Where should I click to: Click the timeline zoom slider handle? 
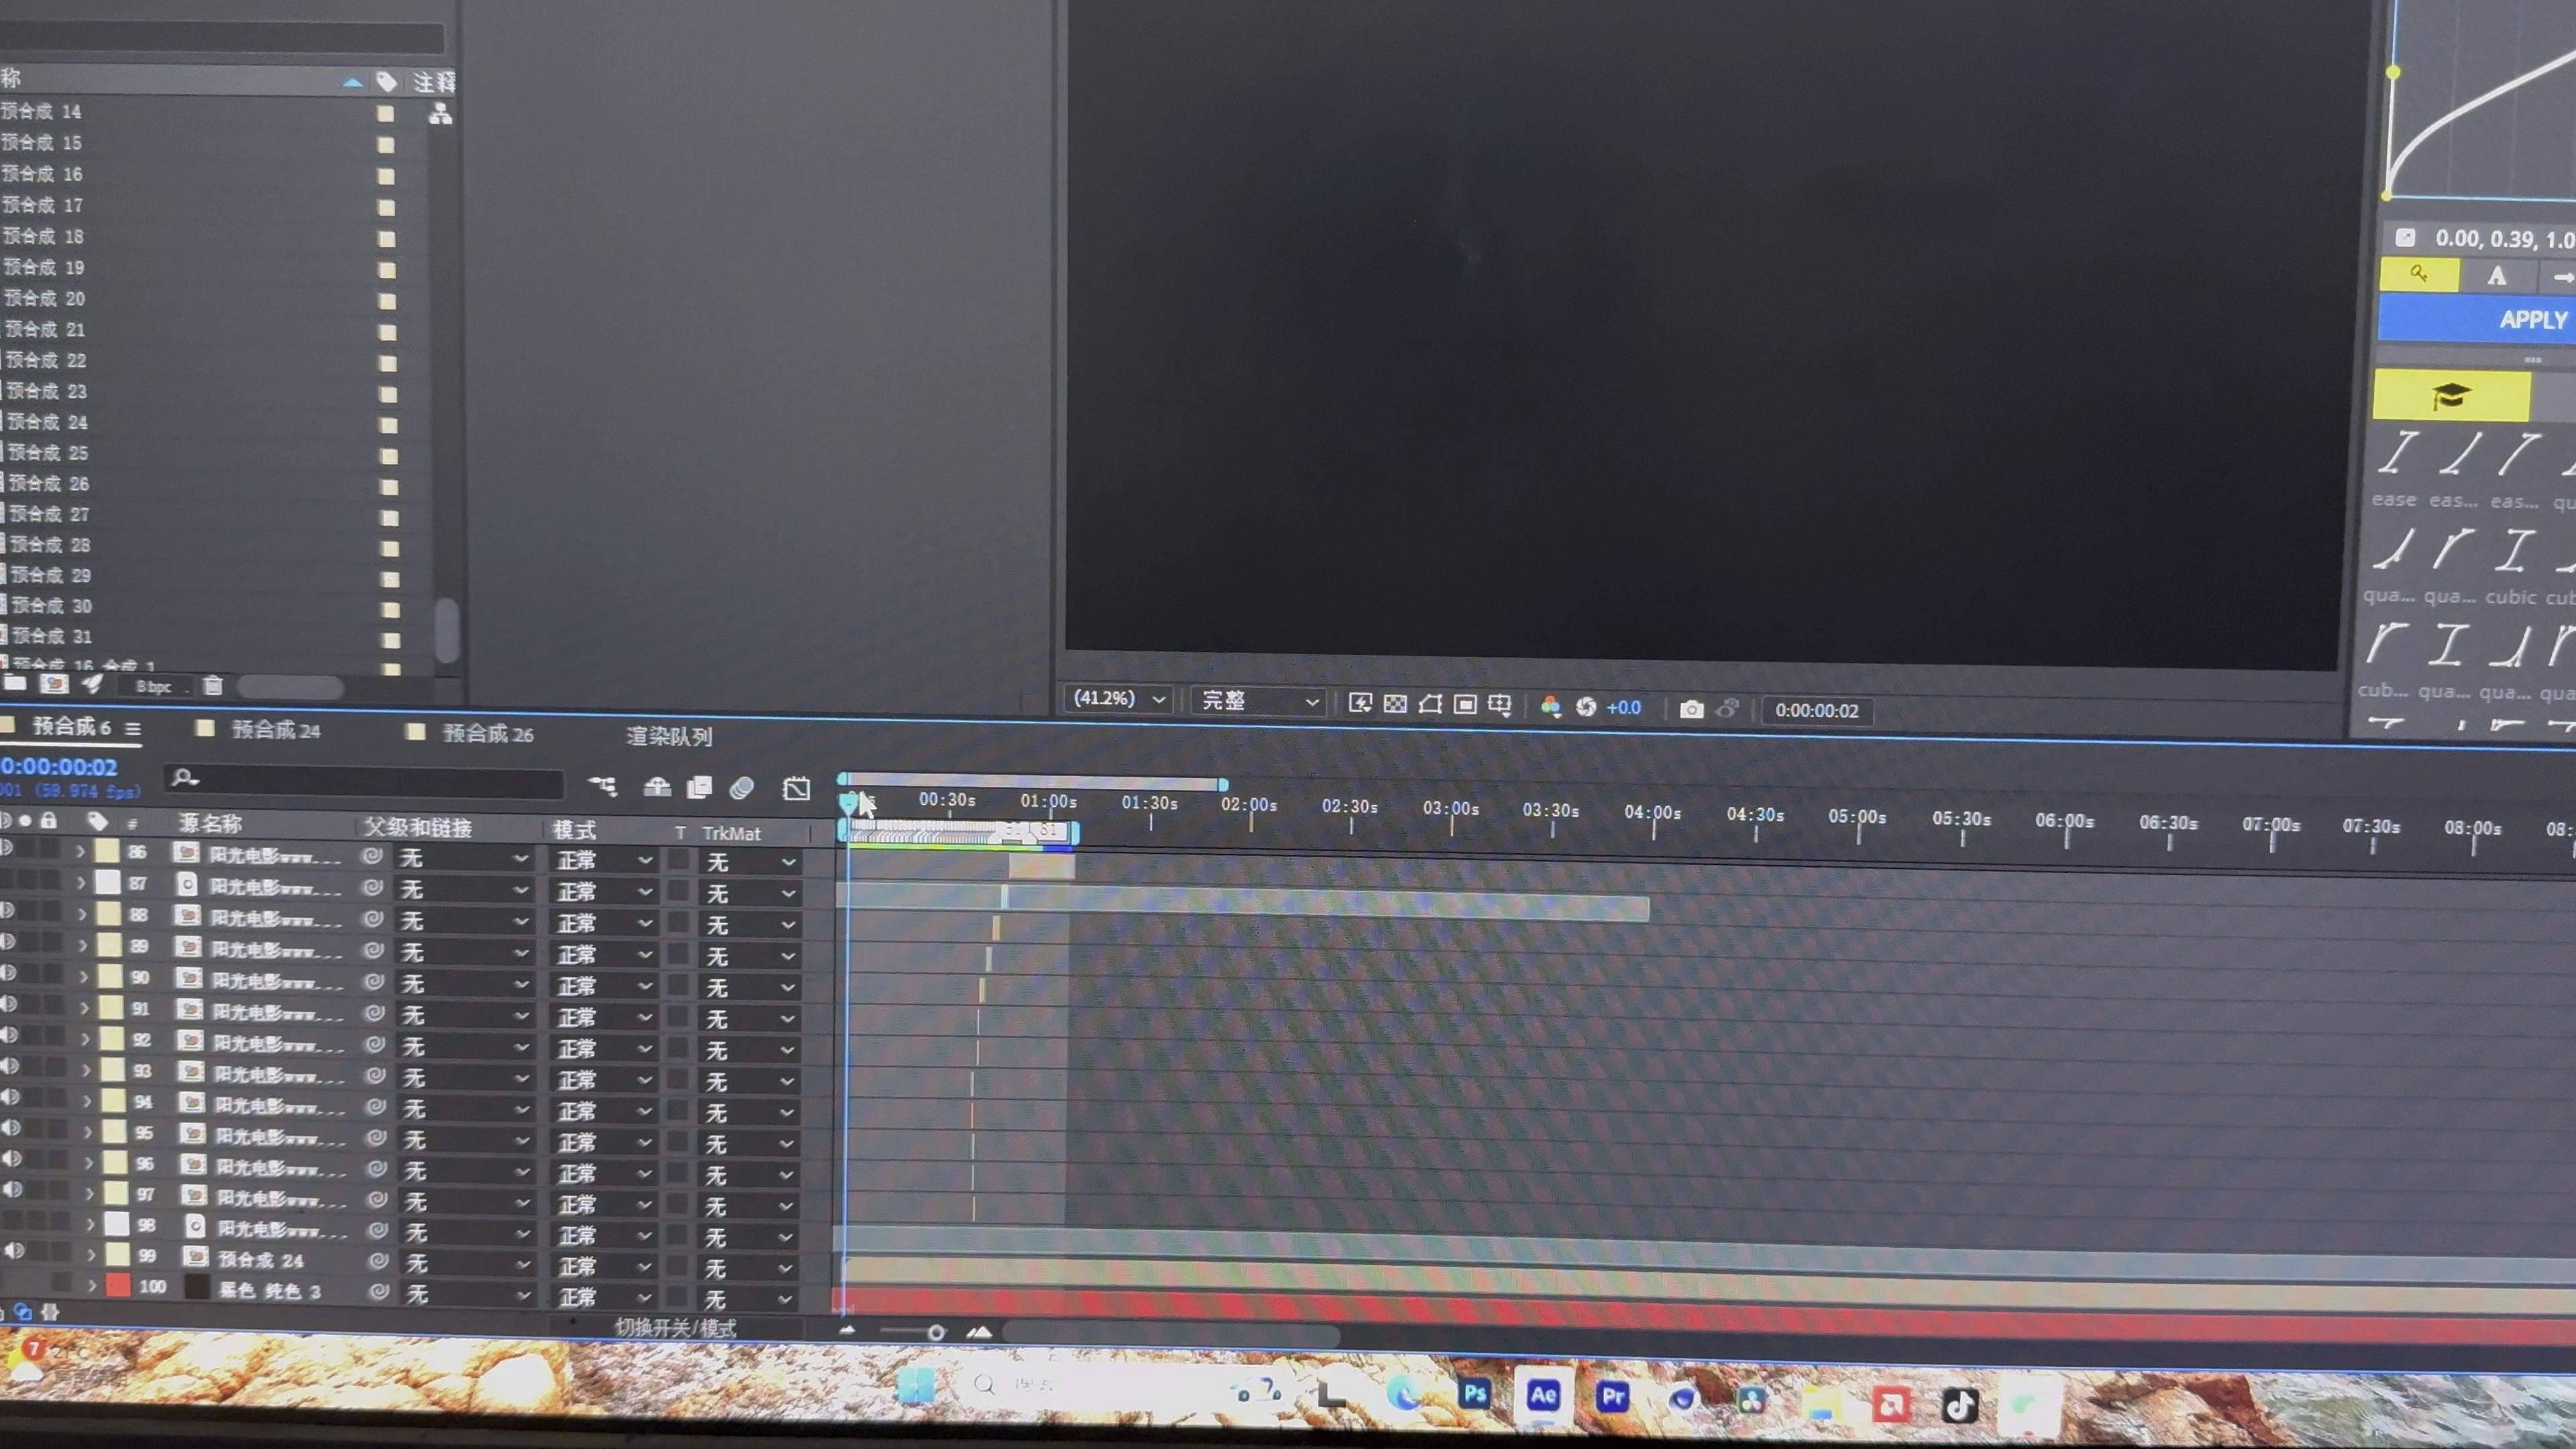point(936,1332)
